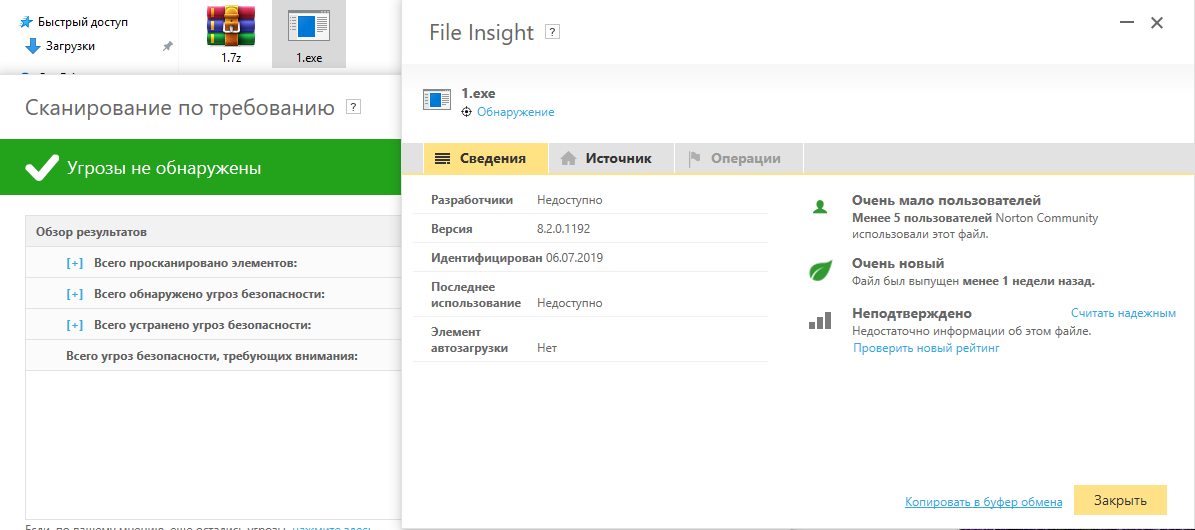Open the File Insight help icon
Viewport: 1195px width, 530px height.
(553, 32)
